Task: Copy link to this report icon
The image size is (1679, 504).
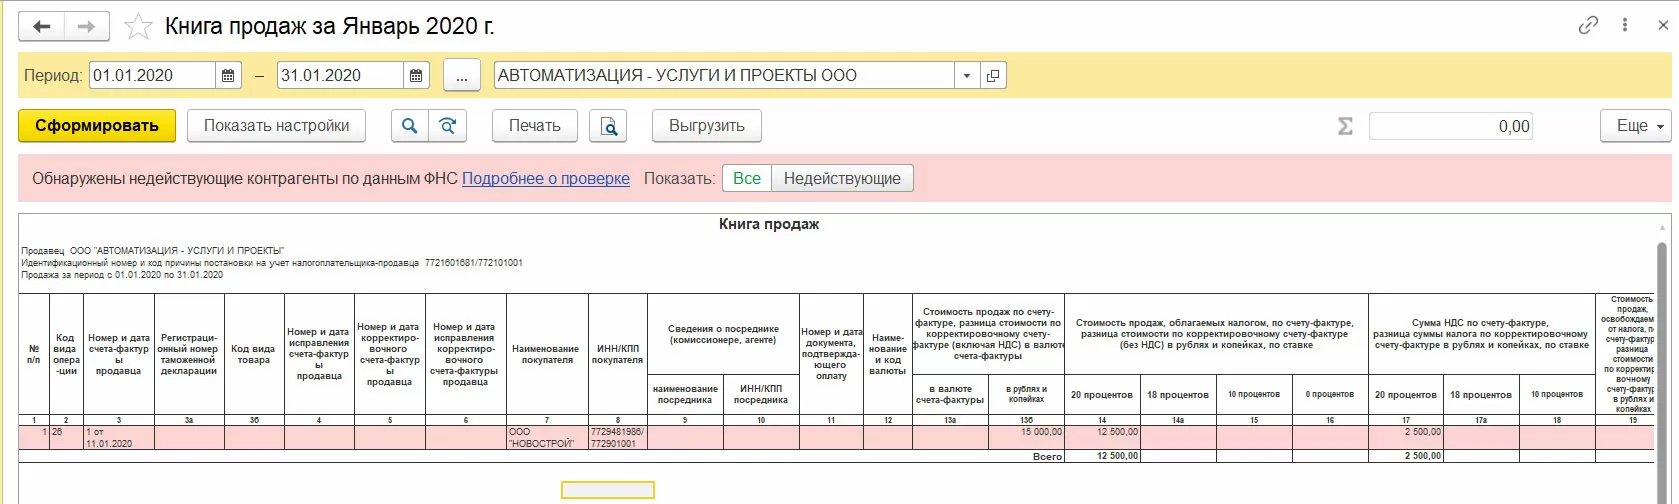Action: [1588, 26]
